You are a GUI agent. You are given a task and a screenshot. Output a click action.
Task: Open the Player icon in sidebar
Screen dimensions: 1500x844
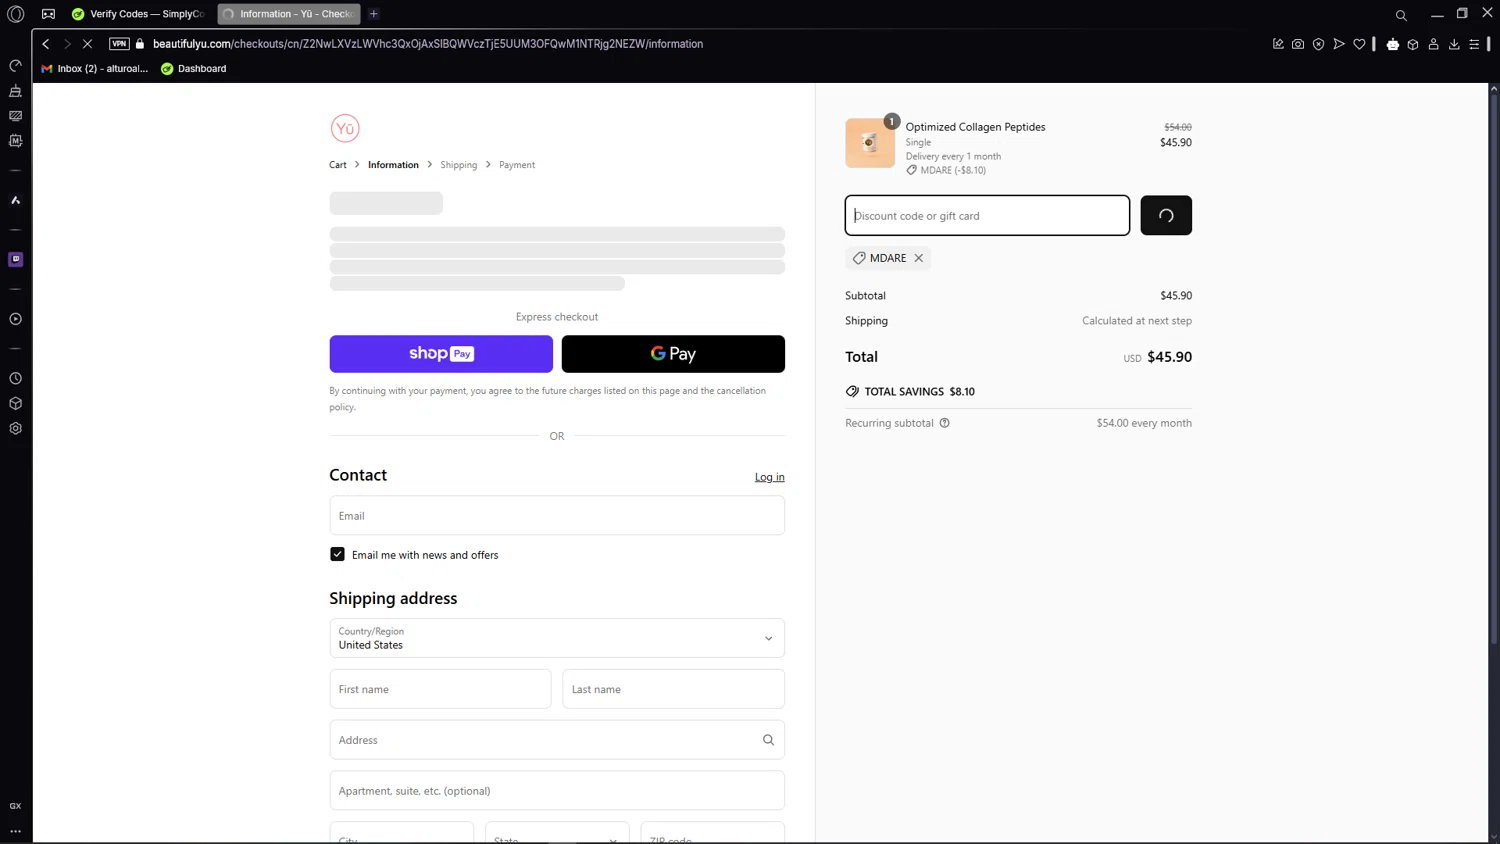tap(15, 319)
